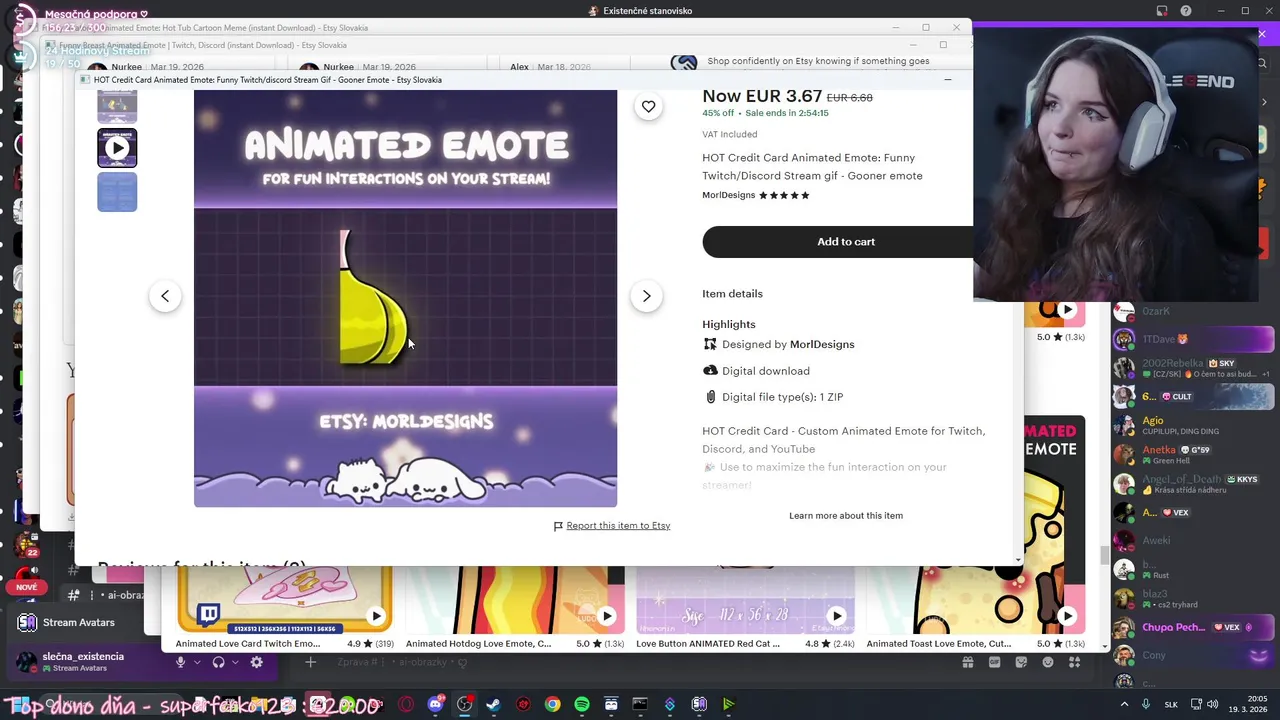Select member blaz3 in Discord member list

coord(1193,599)
